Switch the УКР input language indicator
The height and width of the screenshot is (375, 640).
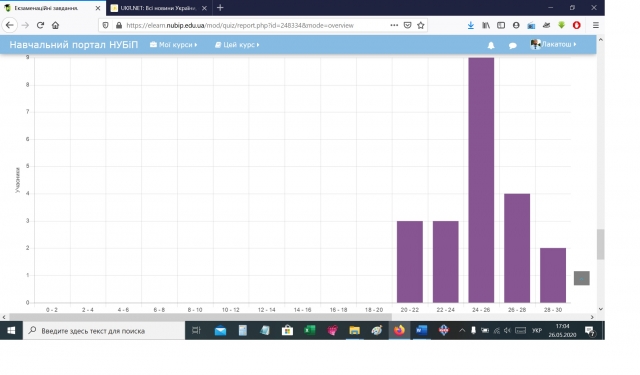click(x=537, y=331)
